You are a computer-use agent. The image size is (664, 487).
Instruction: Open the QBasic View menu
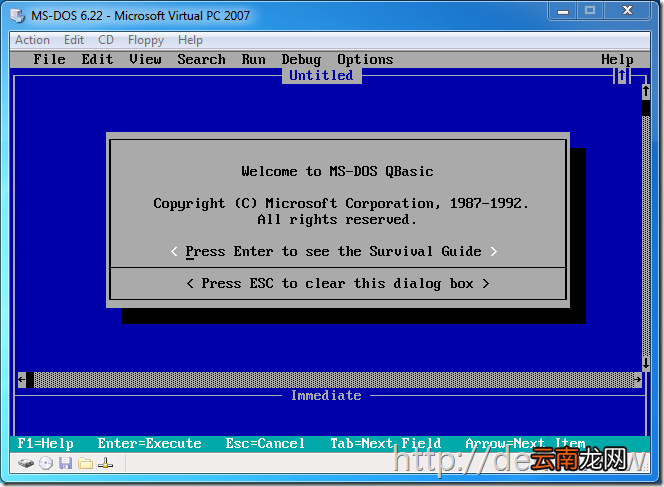(x=145, y=59)
